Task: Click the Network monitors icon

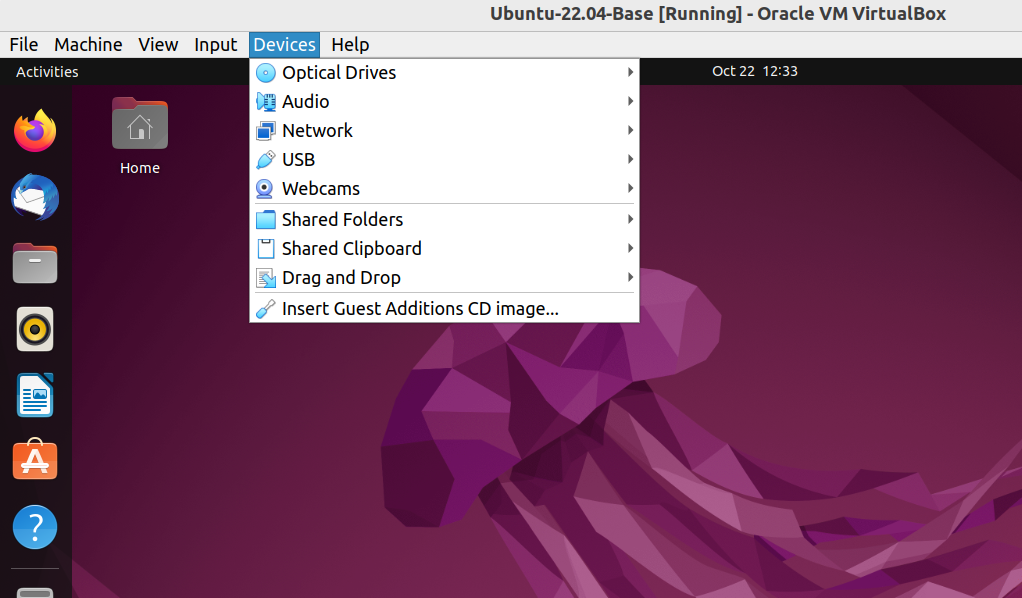Action: point(266,130)
